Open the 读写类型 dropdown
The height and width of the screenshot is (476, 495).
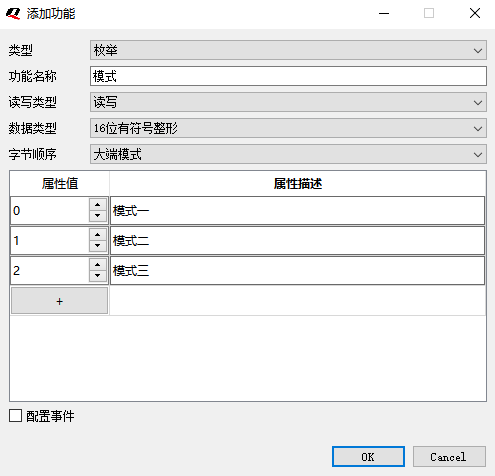[288, 102]
